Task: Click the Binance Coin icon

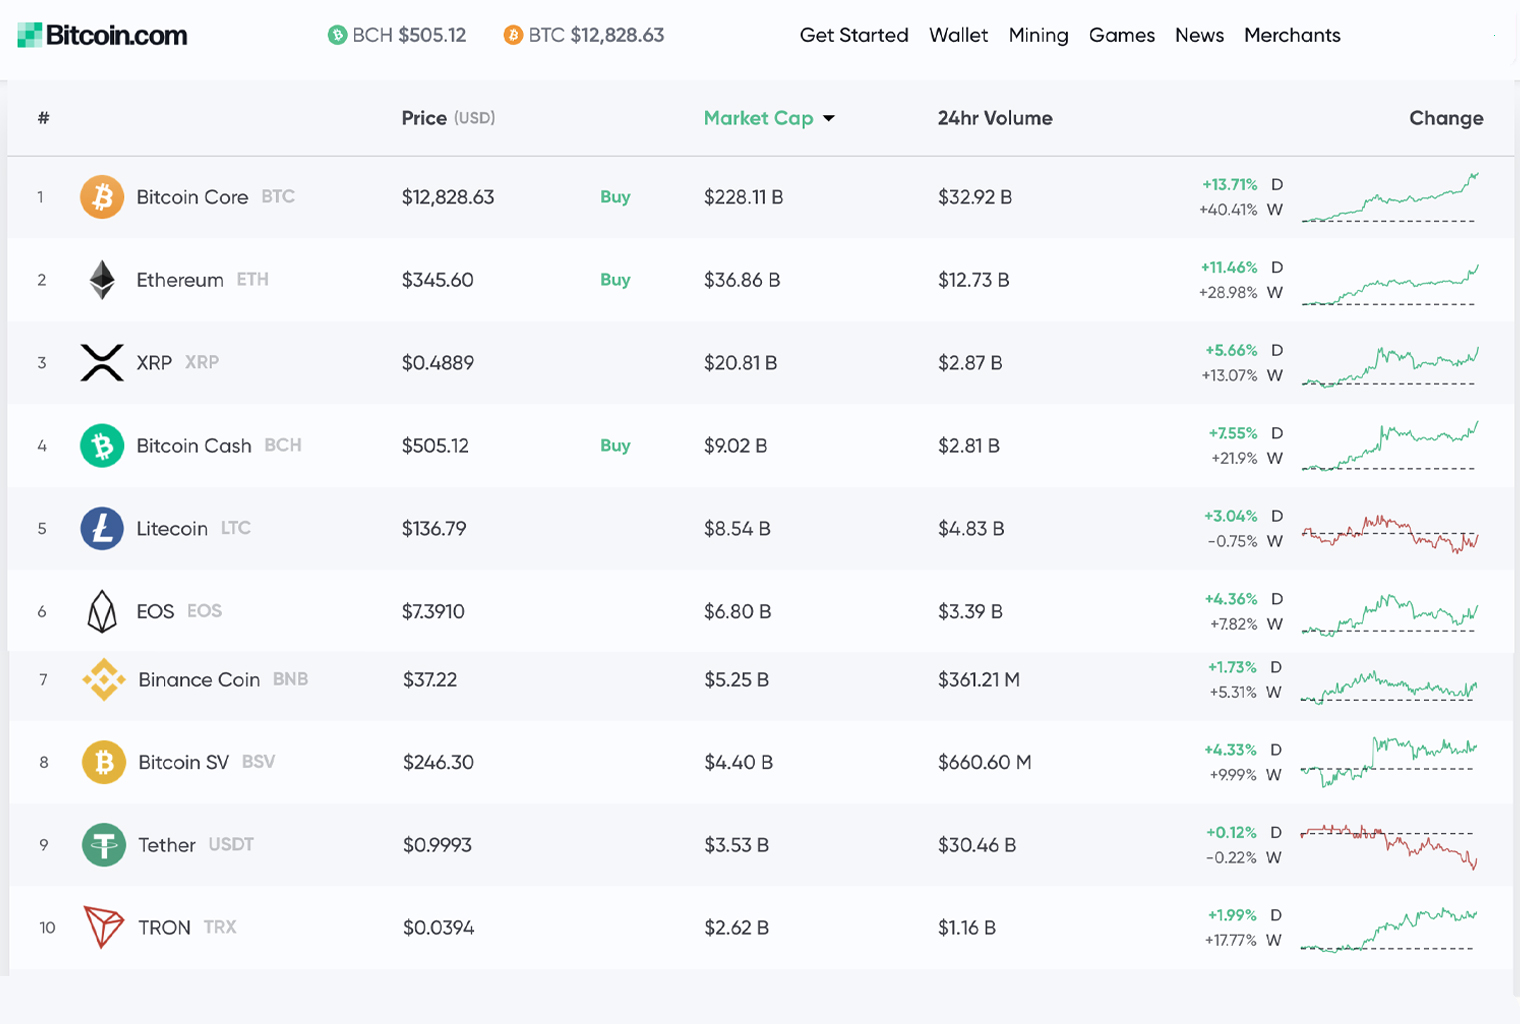Action: pyautogui.click(x=104, y=680)
